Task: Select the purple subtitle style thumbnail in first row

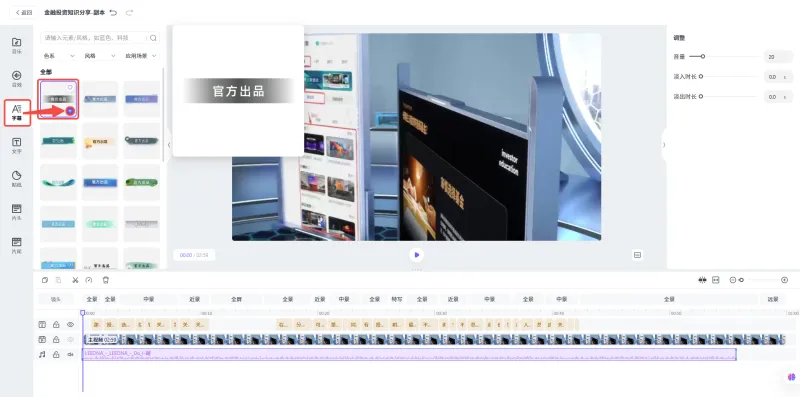Action: [141, 99]
